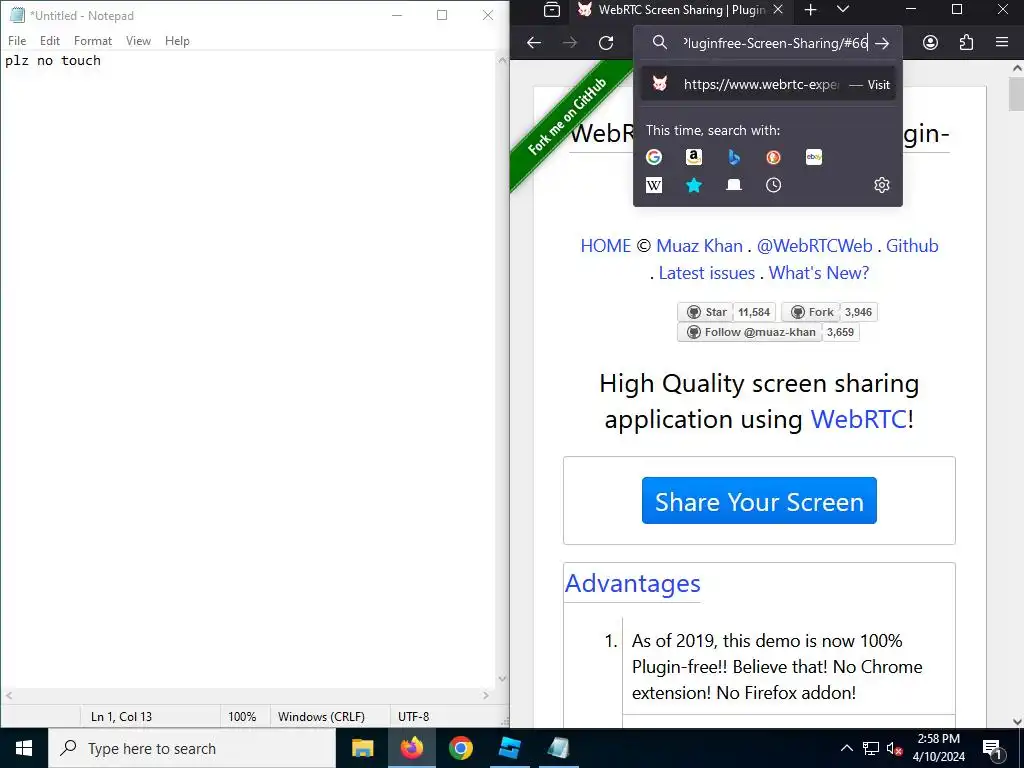The width and height of the screenshot is (1024, 768).
Task: Open Firefox View tab overview icon
Action: point(552,10)
